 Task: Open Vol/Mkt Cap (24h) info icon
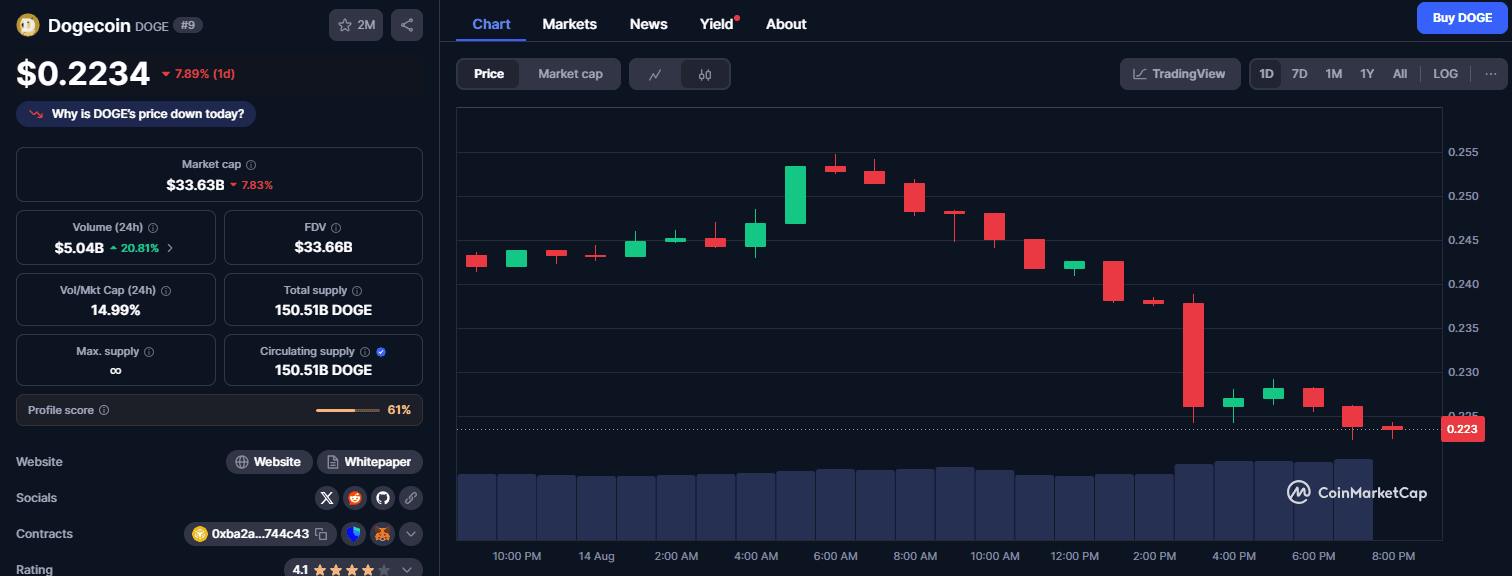point(166,291)
